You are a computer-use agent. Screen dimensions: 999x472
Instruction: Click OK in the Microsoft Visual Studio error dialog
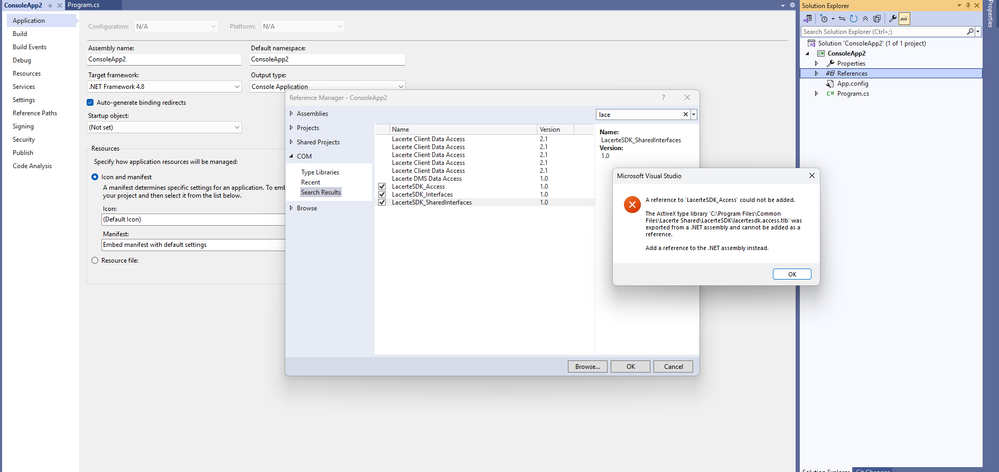coord(792,274)
